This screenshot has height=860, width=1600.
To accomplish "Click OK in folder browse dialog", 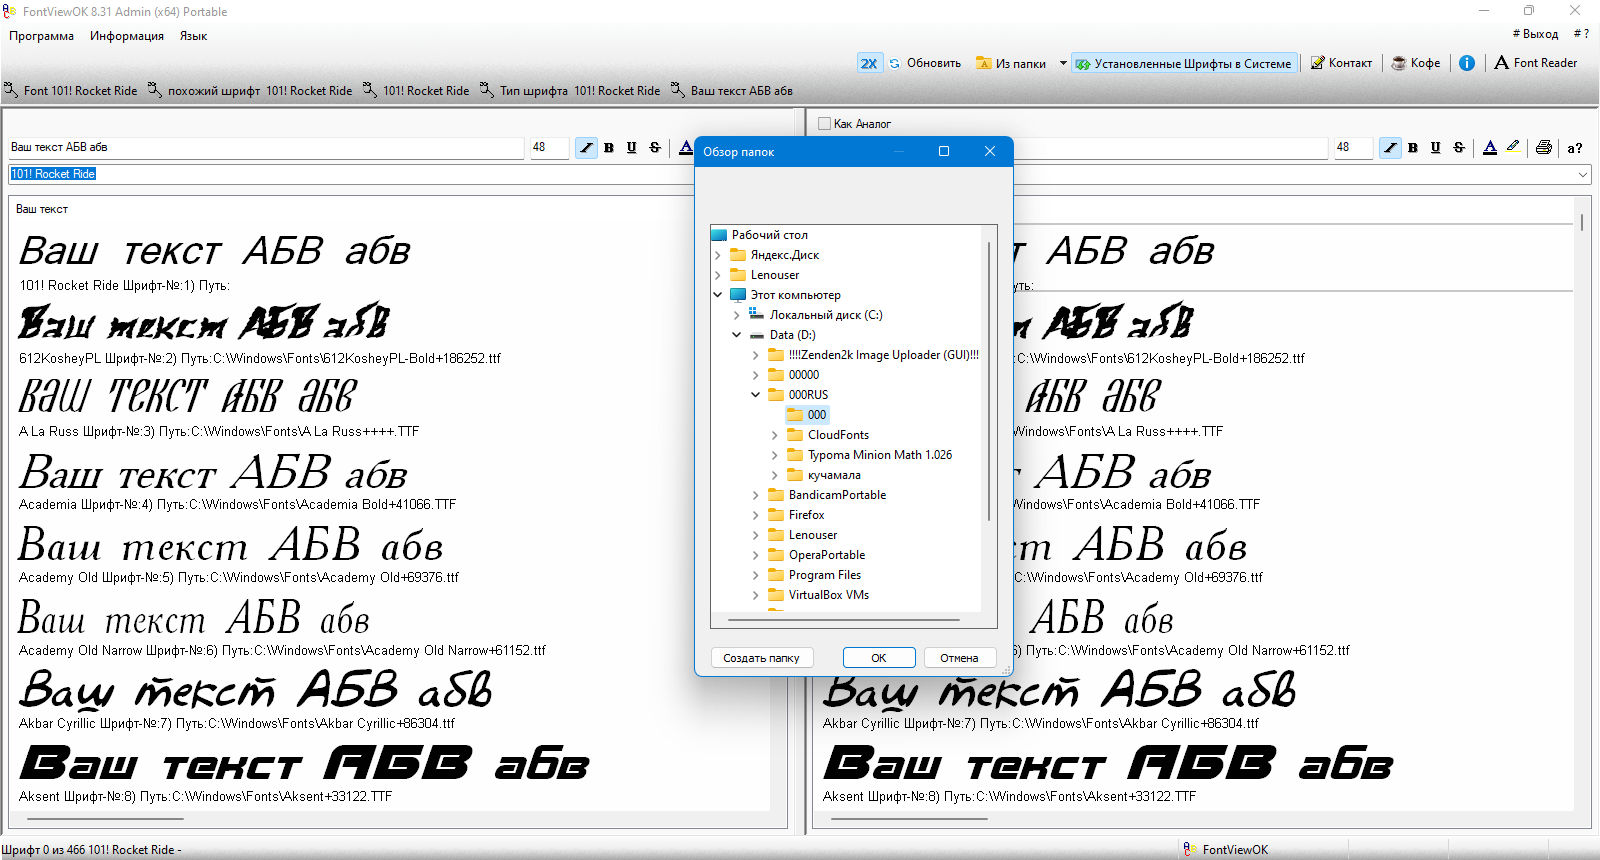I will 878,658.
